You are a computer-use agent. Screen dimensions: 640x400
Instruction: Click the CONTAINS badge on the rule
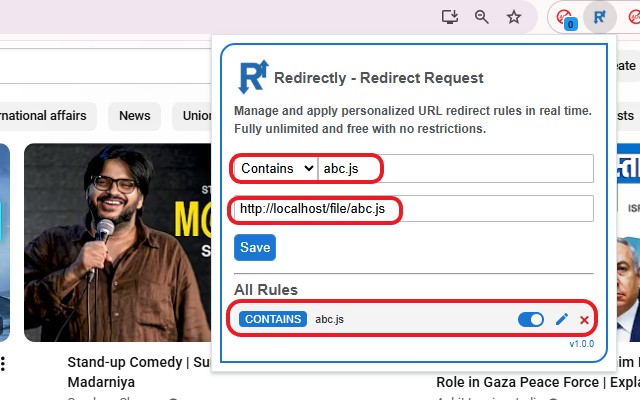(273, 319)
